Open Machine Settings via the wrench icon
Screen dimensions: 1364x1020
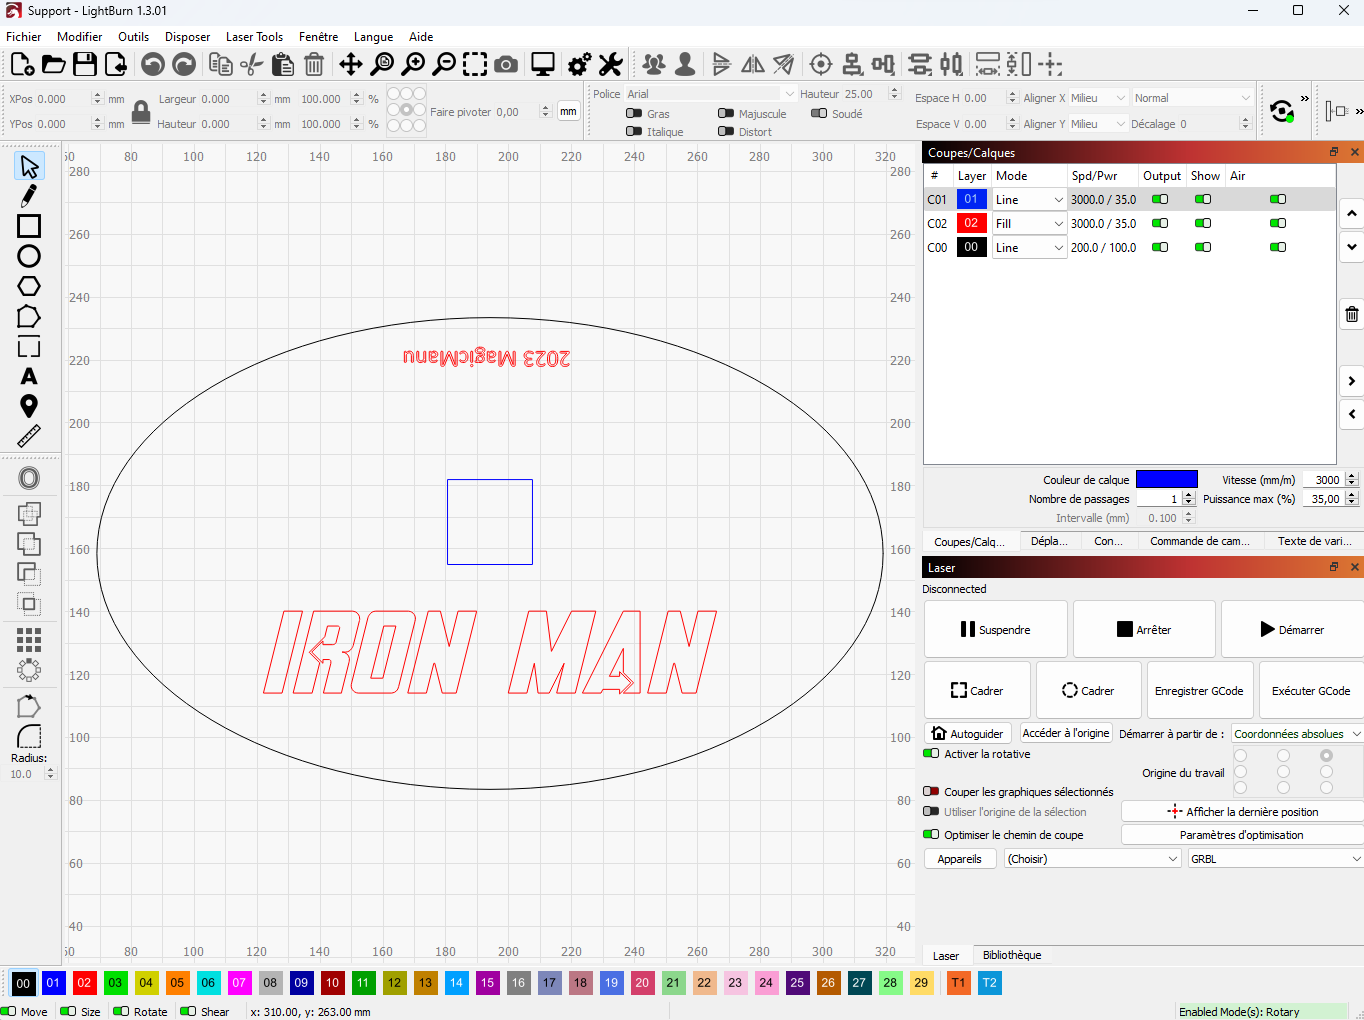tap(611, 64)
